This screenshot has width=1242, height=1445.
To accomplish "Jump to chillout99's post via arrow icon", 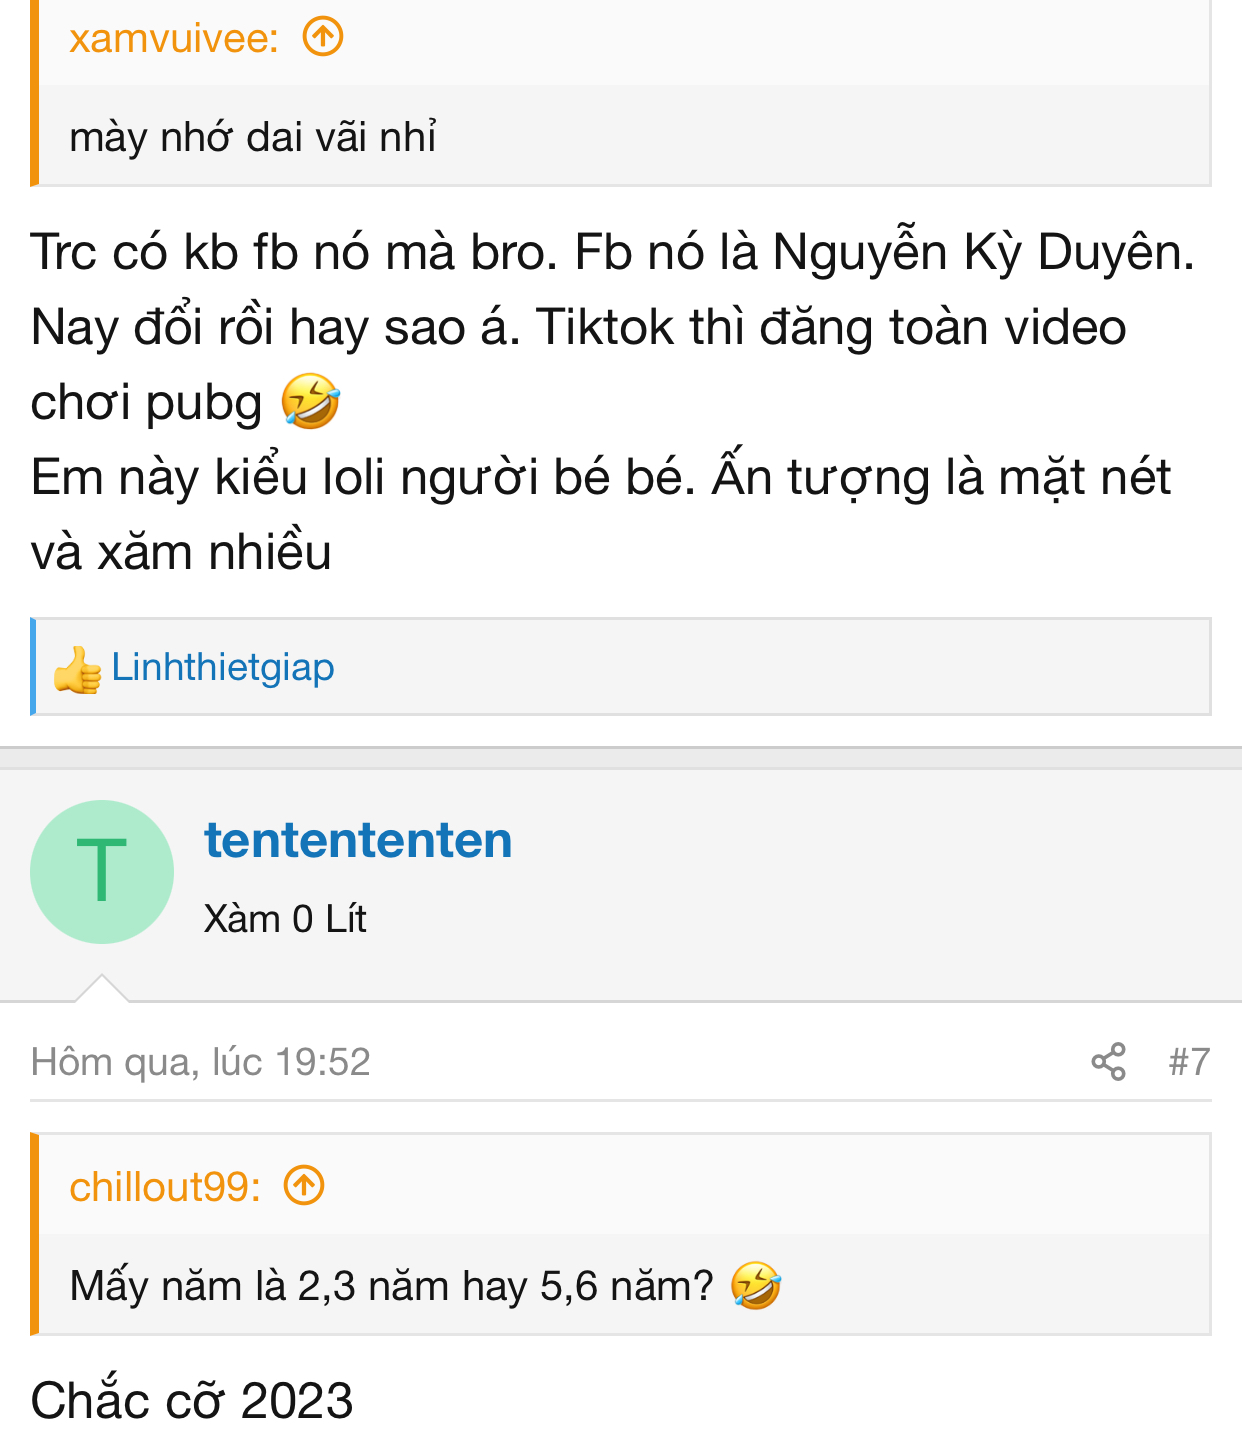I will click(x=304, y=1186).
